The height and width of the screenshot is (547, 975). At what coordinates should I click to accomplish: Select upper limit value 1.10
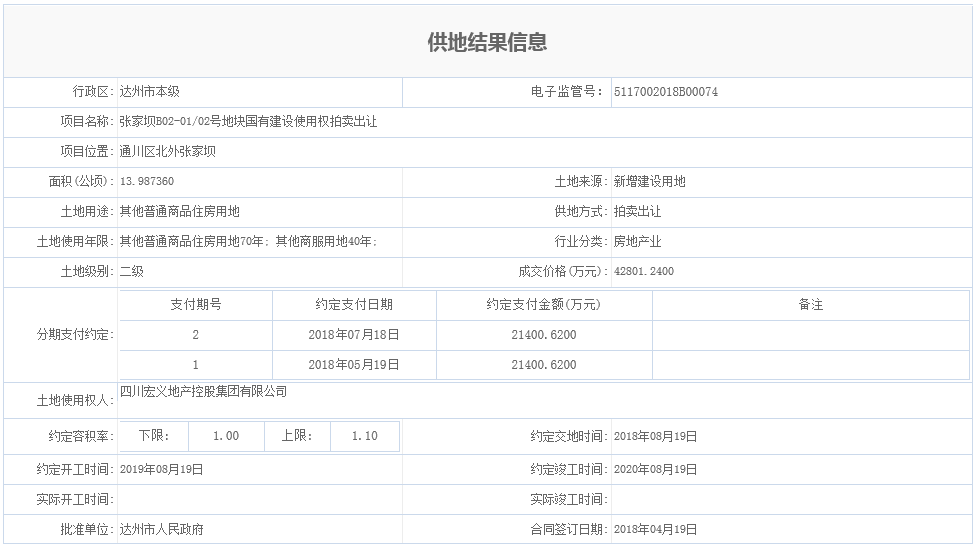click(364, 436)
